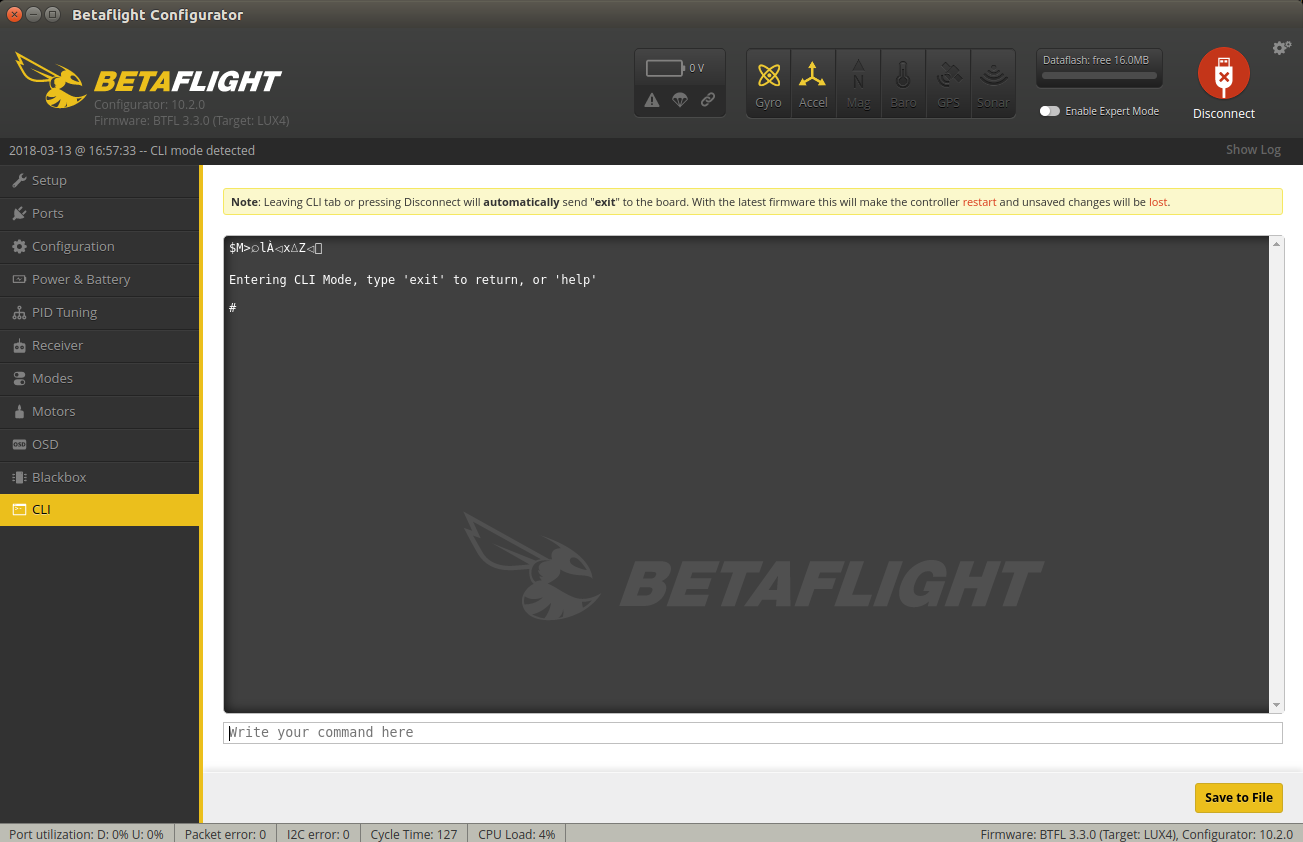Click the Show Log link
The height and width of the screenshot is (842, 1303).
coord(1253,150)
